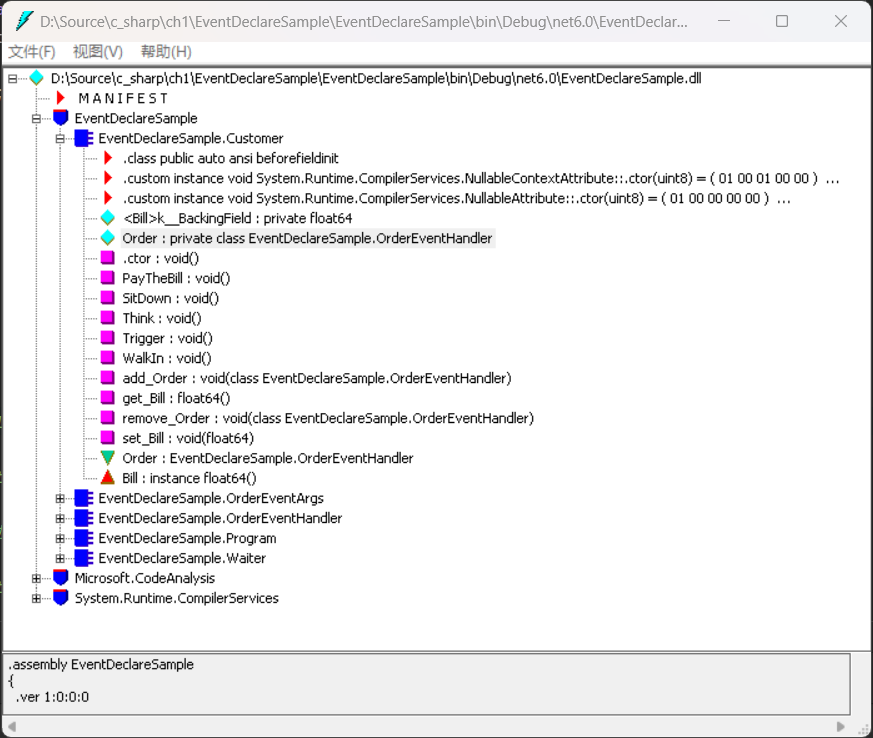The width and height of the screenshot is (873, 738).
Task: Expand the System.Runtime.CompilerServices namespace
Action: pyautogui.click(x=36, y=598)
